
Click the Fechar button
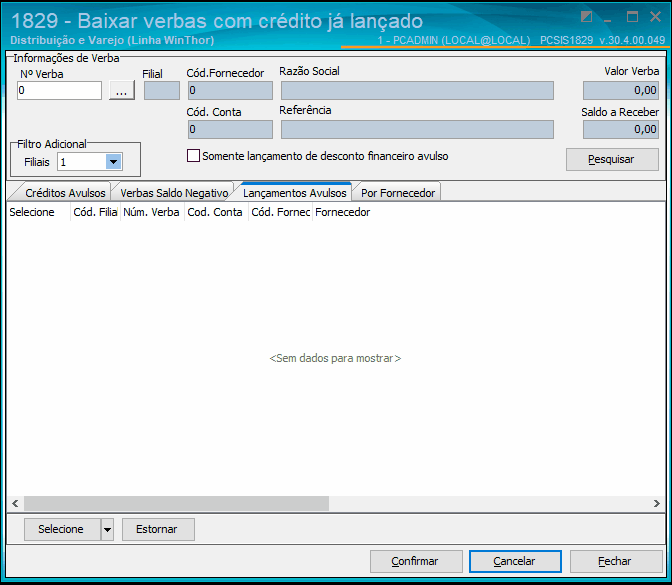pyautogui.click(x=616, y=561)
